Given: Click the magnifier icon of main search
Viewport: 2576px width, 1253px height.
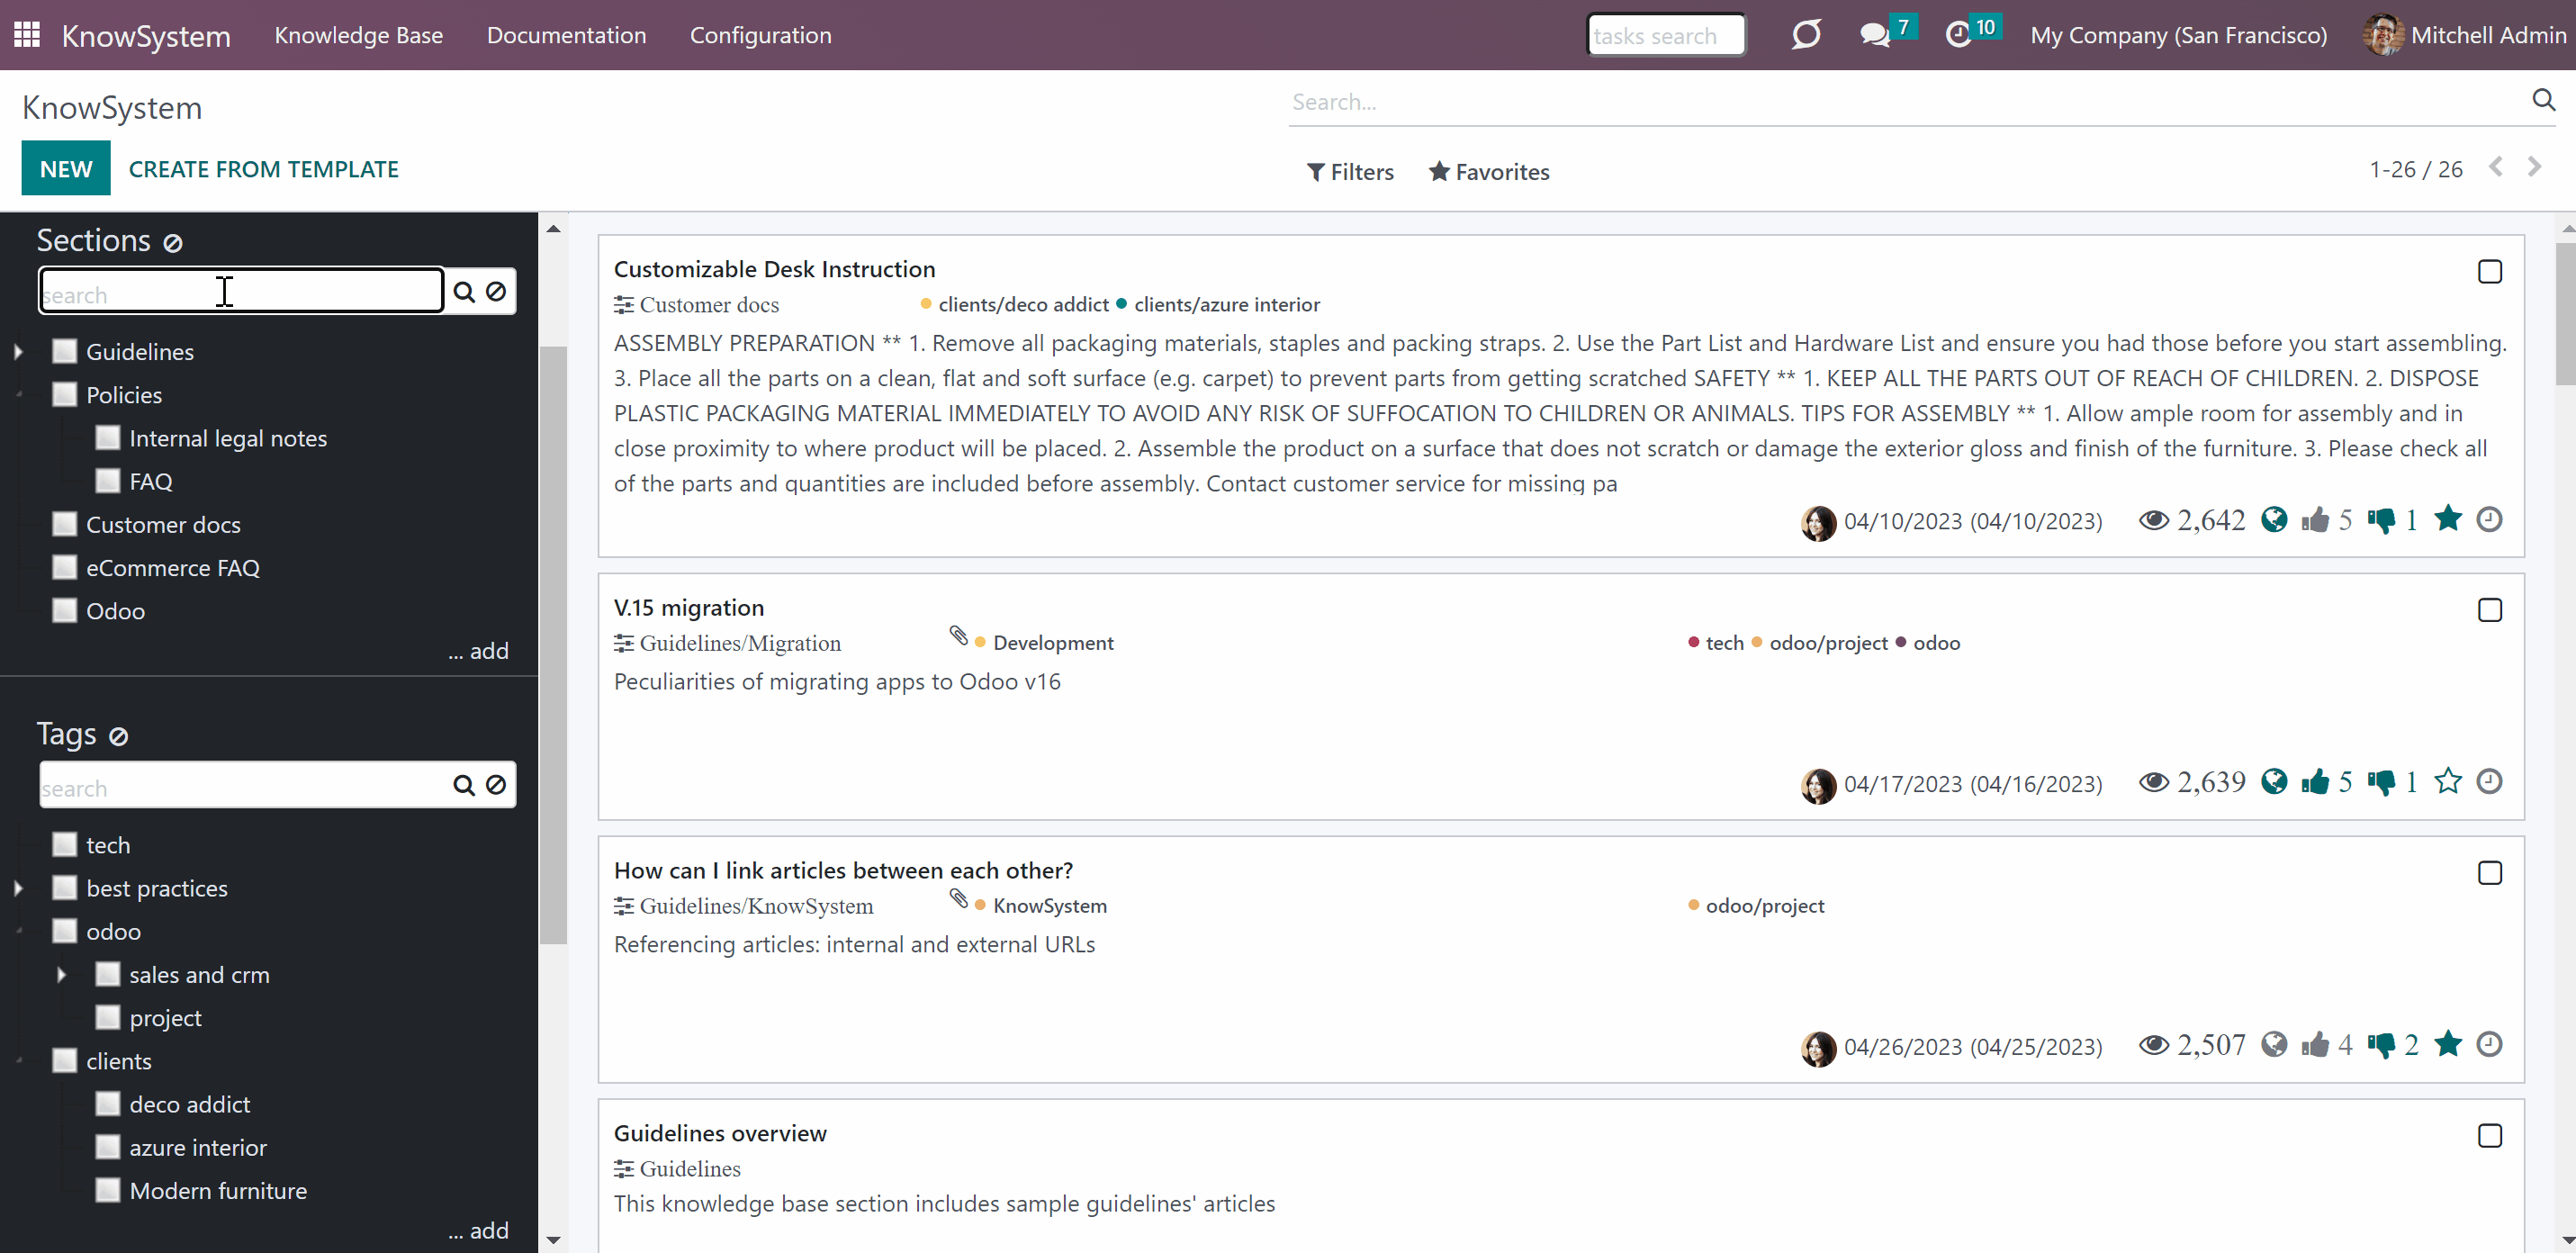Looking at the screenshot, I should point(2543,100).
